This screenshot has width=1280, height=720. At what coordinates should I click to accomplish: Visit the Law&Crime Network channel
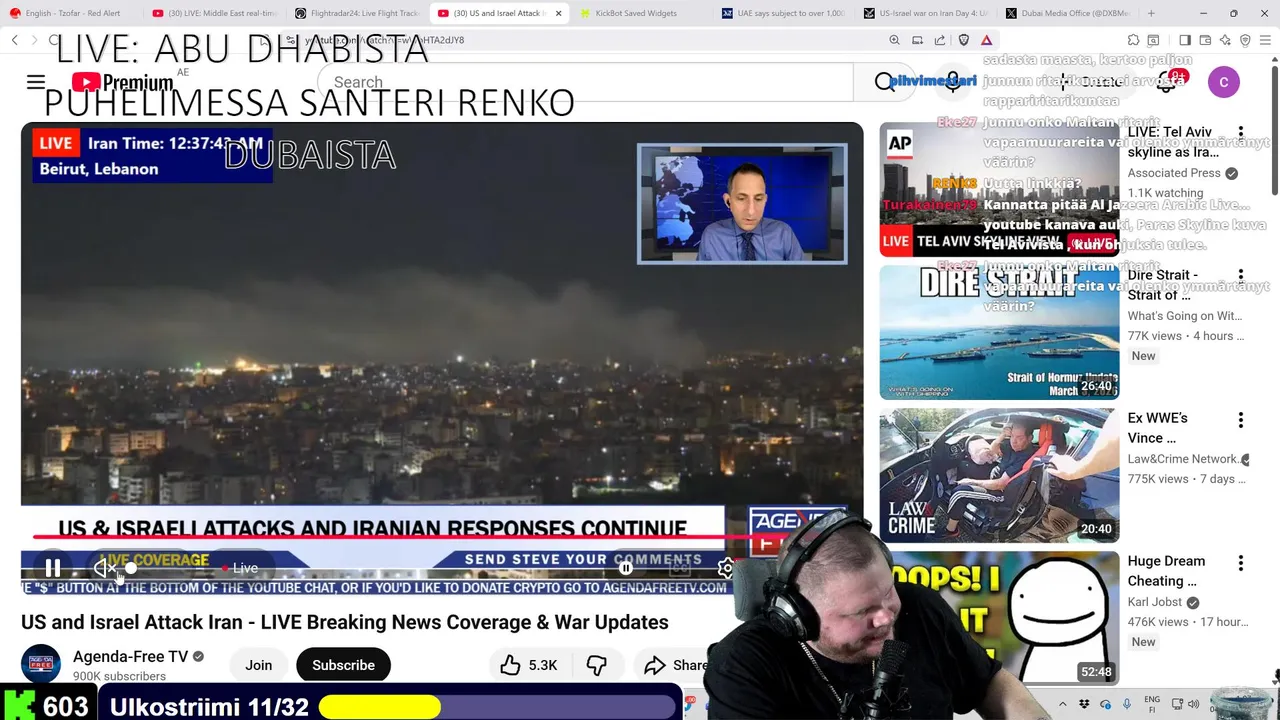(1183, 459)
